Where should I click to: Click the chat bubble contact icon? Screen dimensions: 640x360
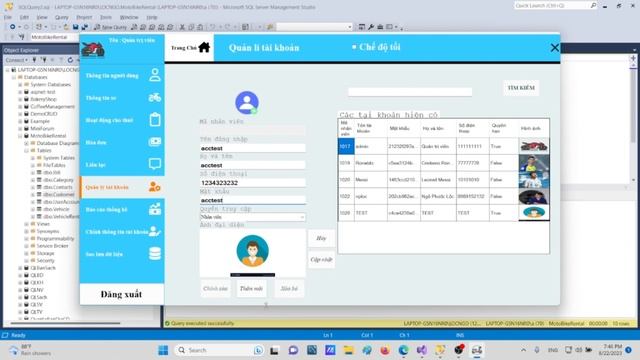click(155, 164)
